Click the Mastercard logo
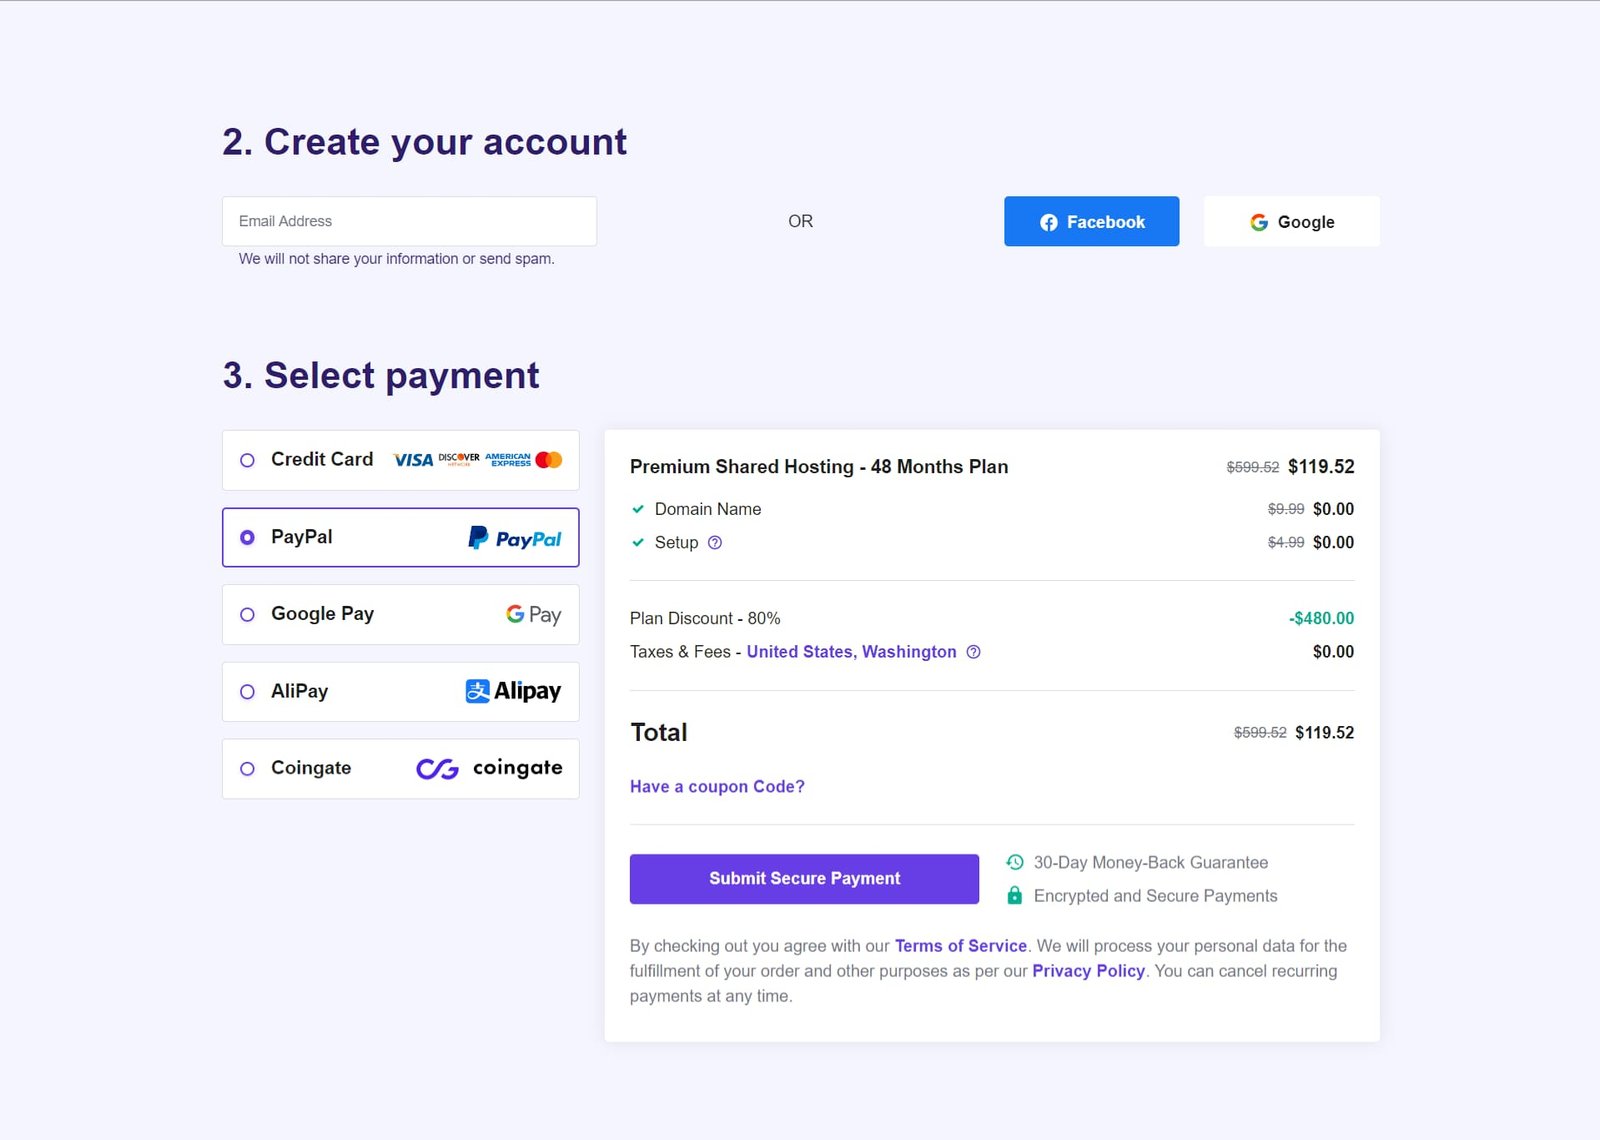The image size is (1600, 1140). coord(549,460)
